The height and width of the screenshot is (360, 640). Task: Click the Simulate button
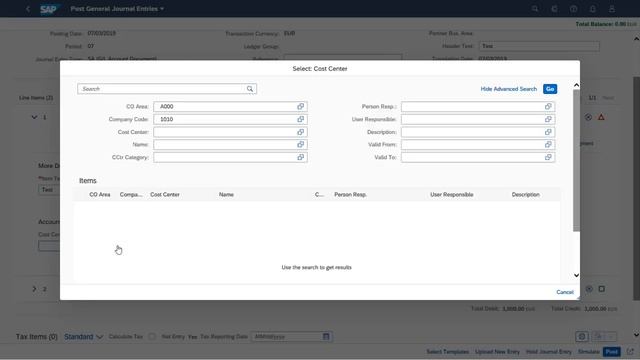click(x=588, y=351)
